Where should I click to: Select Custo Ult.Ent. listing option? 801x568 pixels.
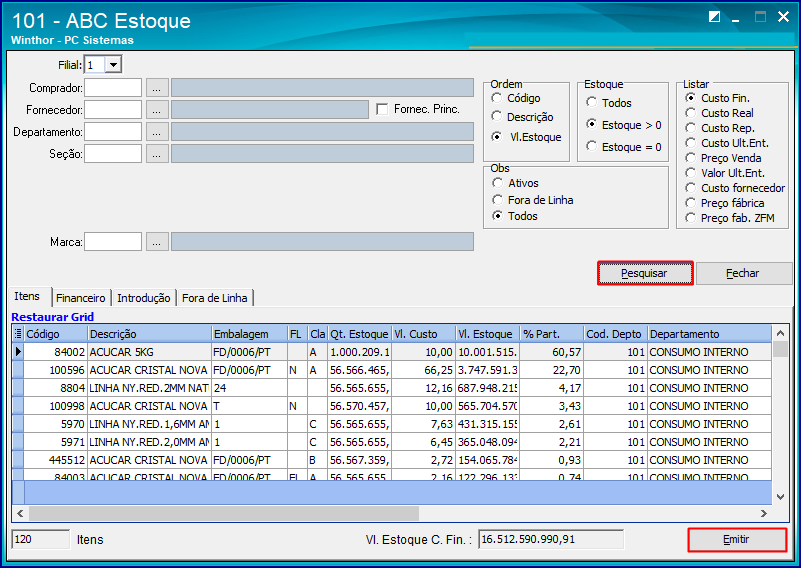(691, 143)
